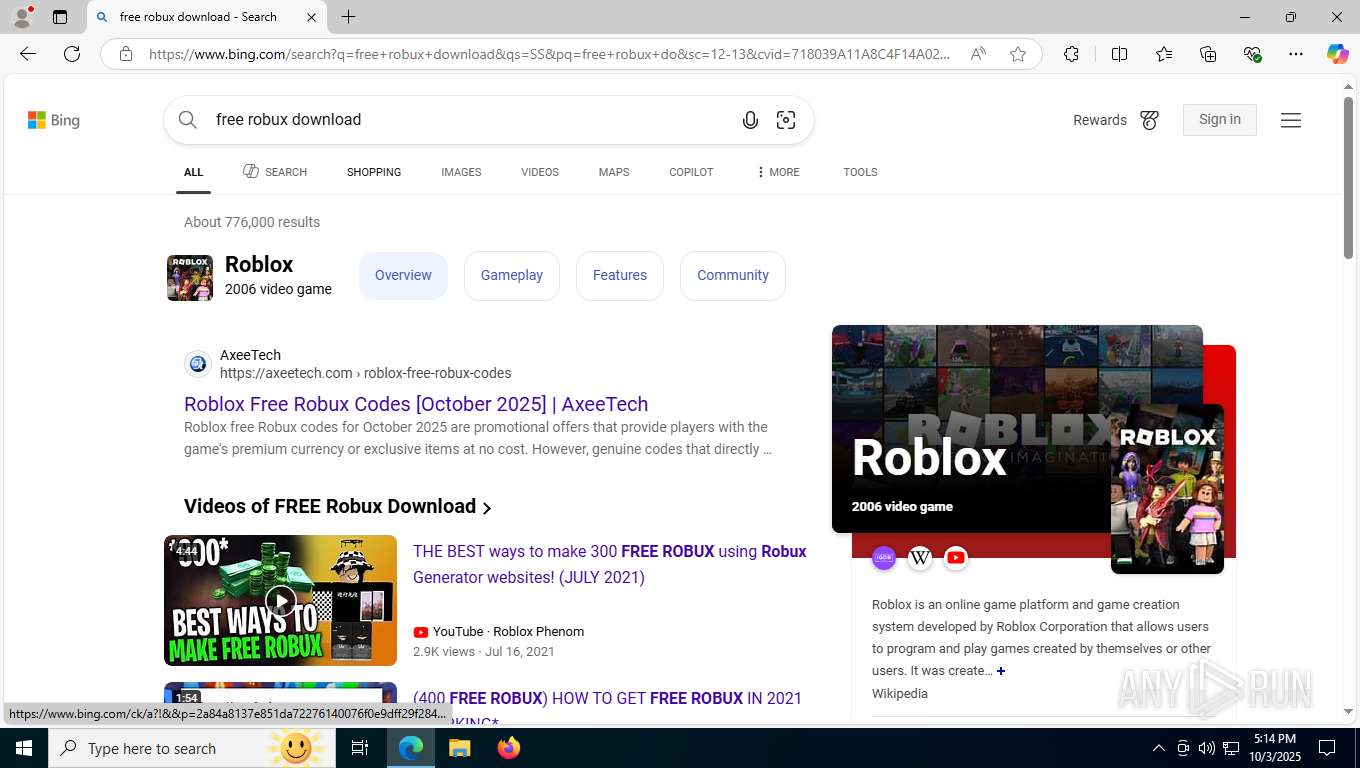Open the Collections icon
This screenshot has height=768, width=1360.
1208,54
